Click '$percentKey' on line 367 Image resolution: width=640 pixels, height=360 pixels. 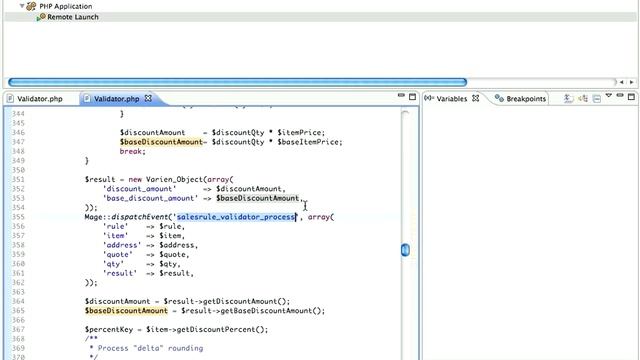pyautogui.click(x=109, y=329)
